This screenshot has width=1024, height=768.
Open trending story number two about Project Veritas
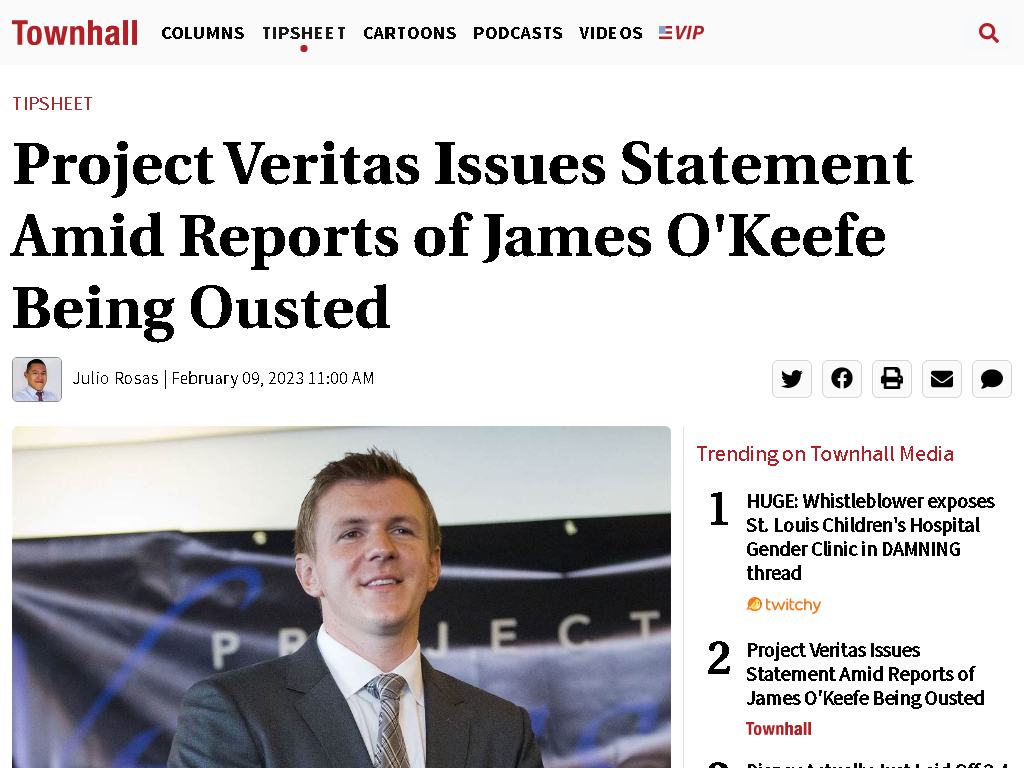coord(865,674)
